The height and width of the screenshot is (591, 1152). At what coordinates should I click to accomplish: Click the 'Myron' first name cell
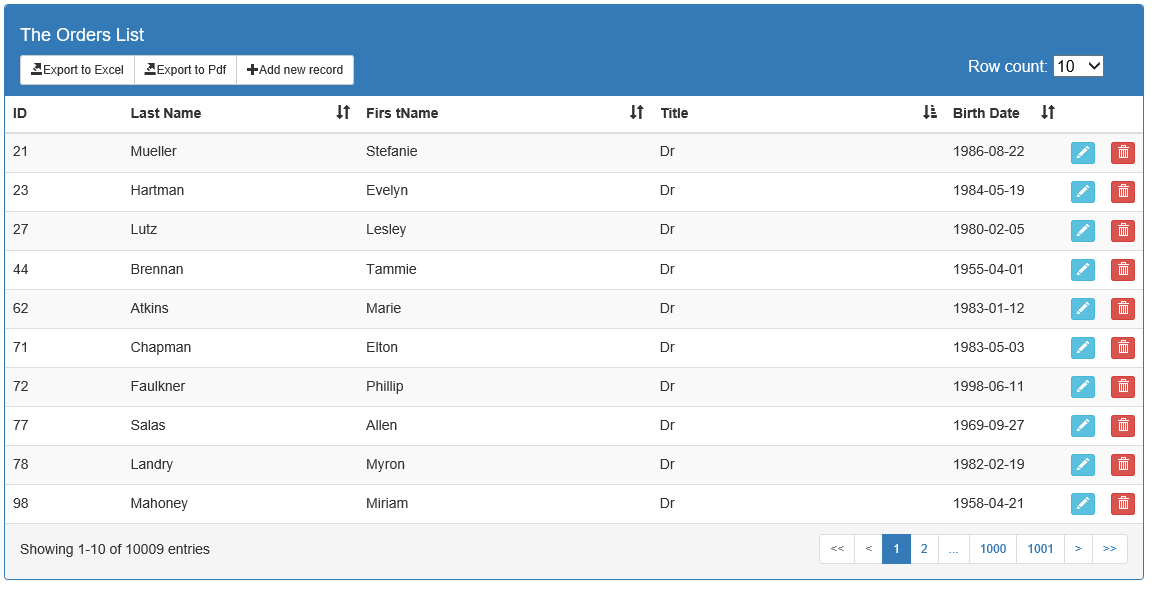(385, 465)
